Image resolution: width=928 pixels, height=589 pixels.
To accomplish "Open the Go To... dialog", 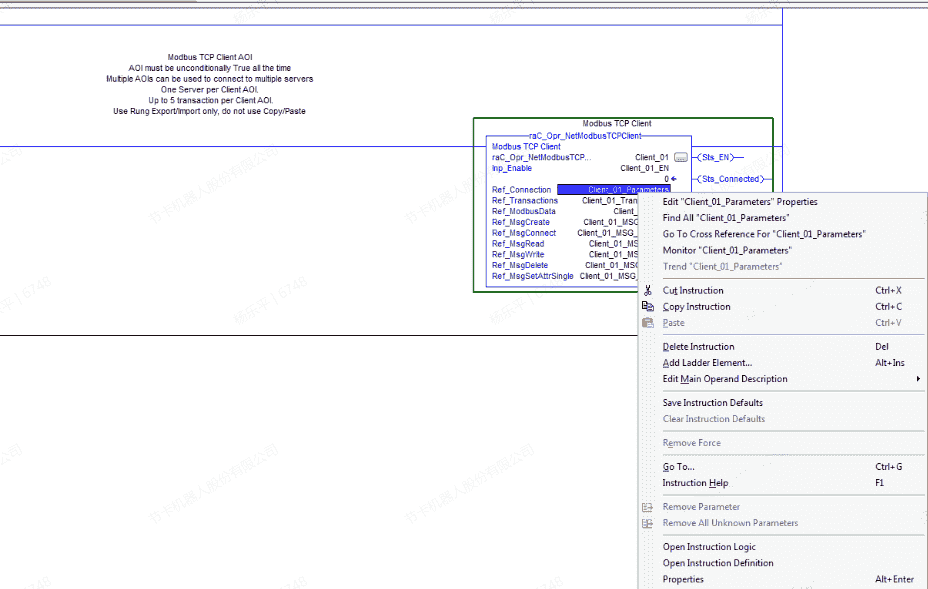I will tap(678, 467).
